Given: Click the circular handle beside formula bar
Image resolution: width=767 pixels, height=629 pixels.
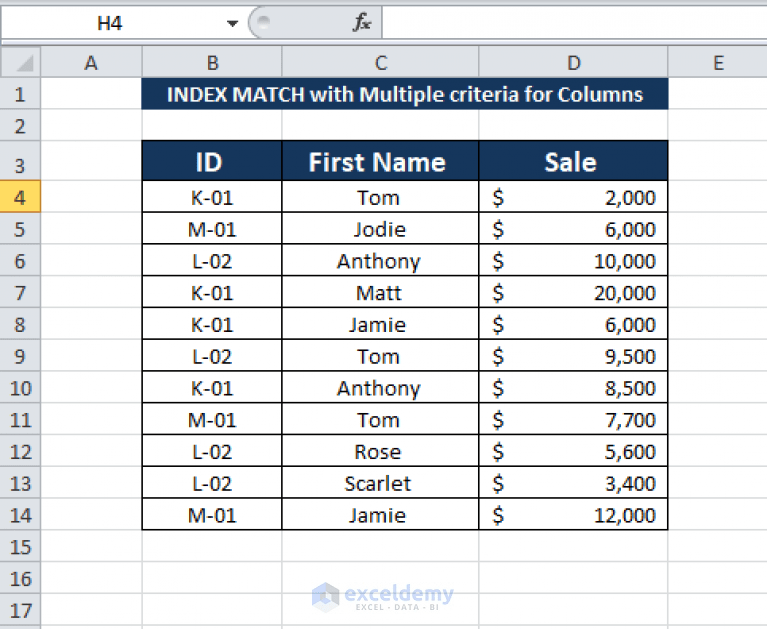Looking at the screenshot, I should (264, 22).
